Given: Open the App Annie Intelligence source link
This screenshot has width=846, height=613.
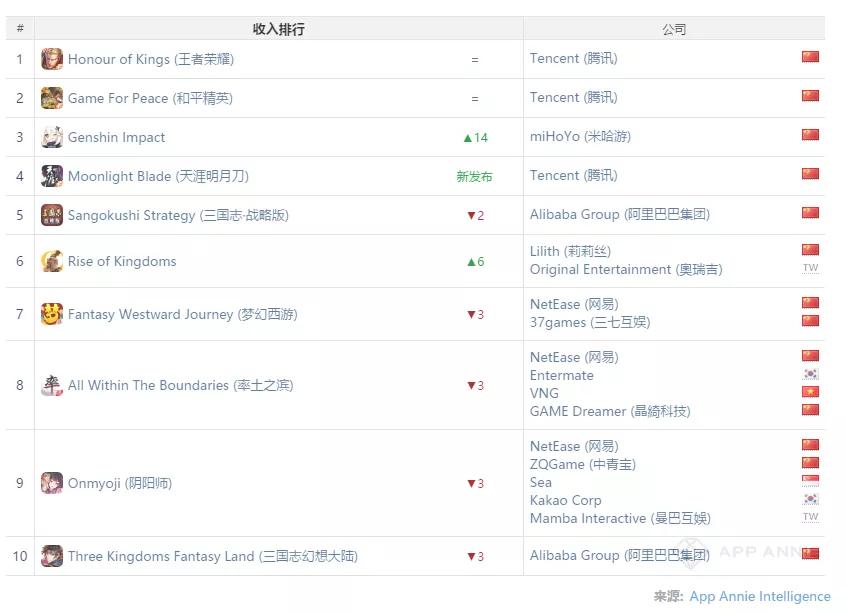Looking at the screenshot, I should [x=760, y=596].
